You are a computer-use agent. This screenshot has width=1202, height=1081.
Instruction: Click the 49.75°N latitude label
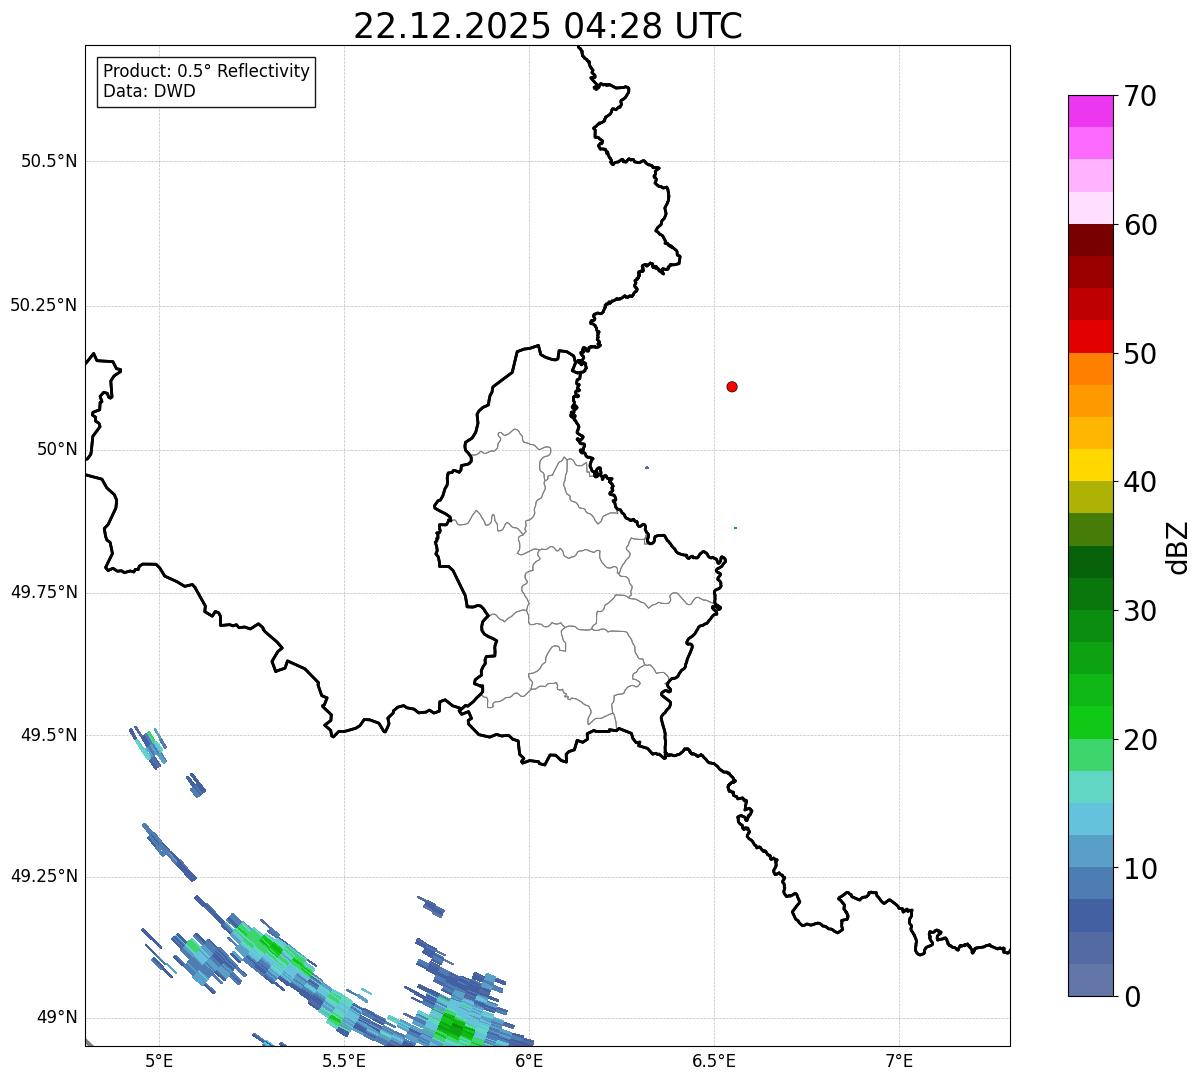click(44, 592)
